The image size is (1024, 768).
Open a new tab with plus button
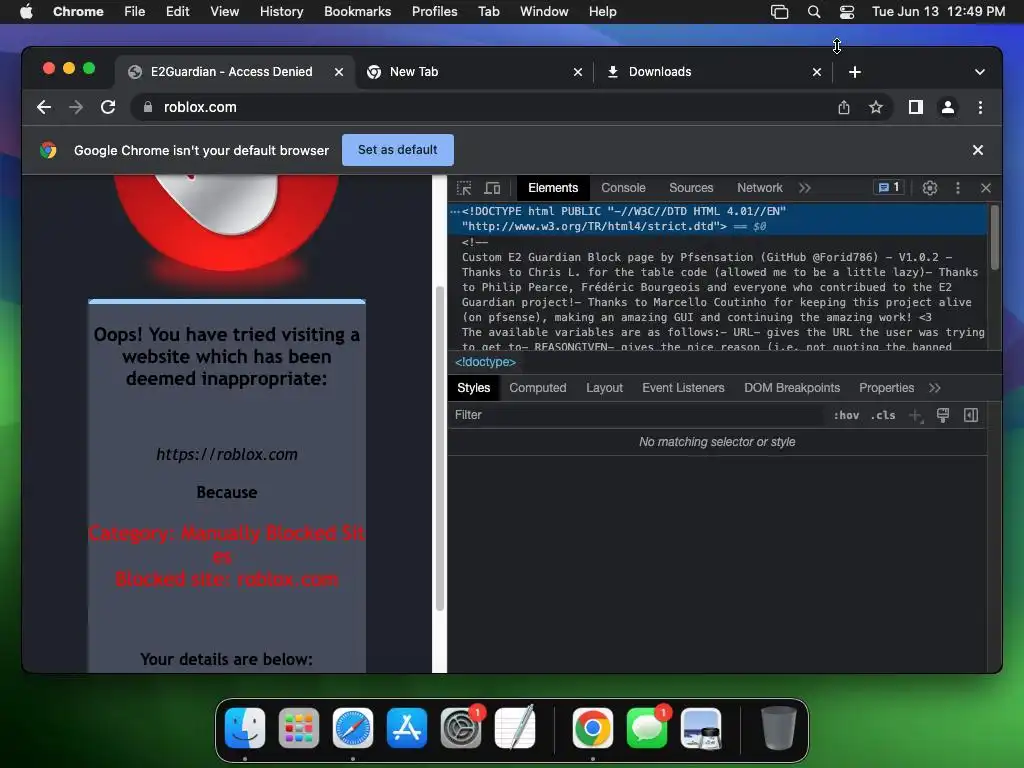pos(854,72)
